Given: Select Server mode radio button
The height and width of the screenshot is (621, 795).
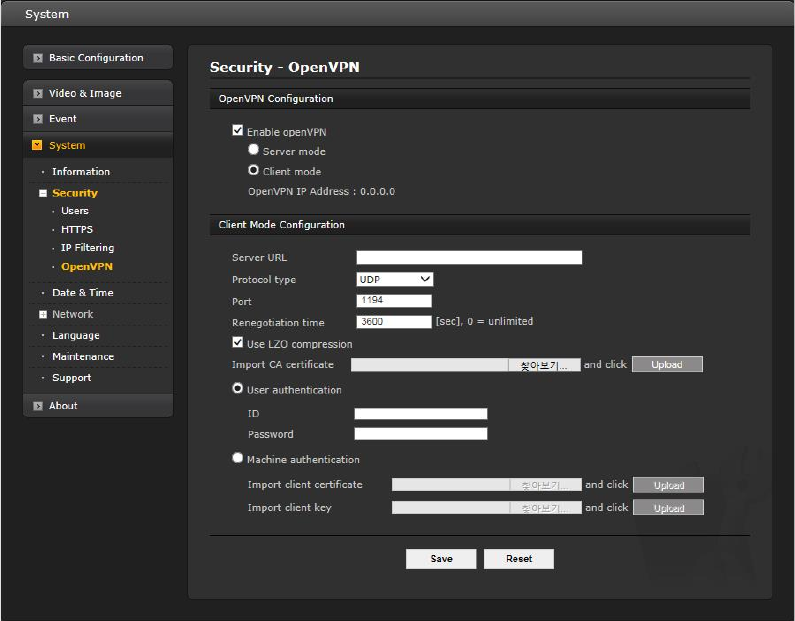Looking at the screenshot, I should (x=254, y=150).
